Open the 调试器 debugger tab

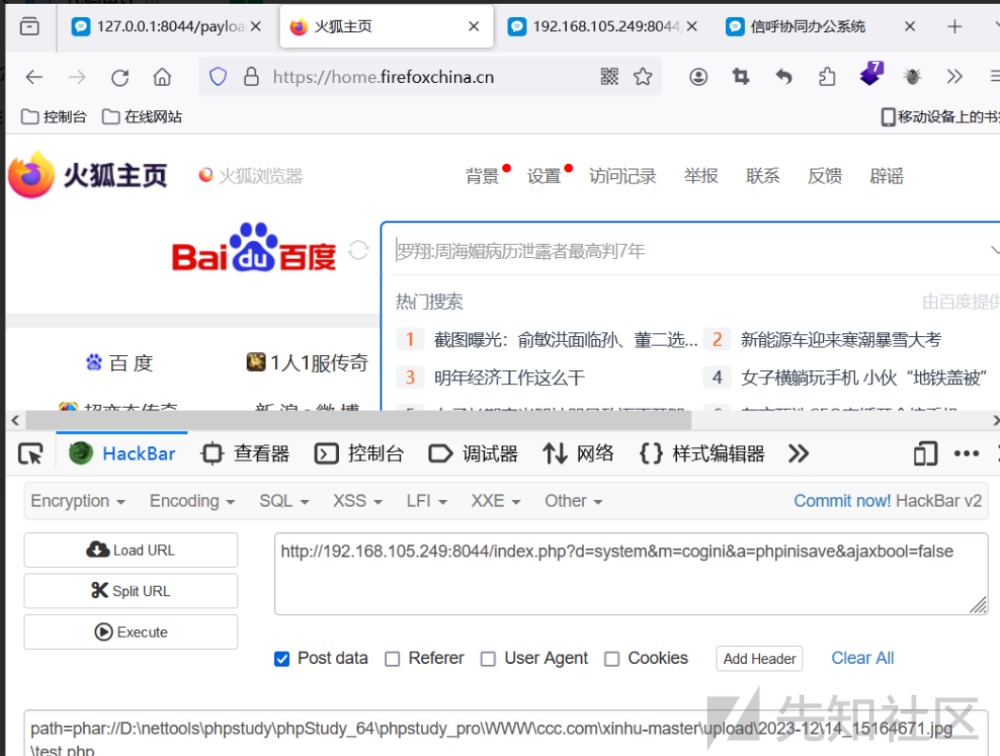tap(473, 454)
